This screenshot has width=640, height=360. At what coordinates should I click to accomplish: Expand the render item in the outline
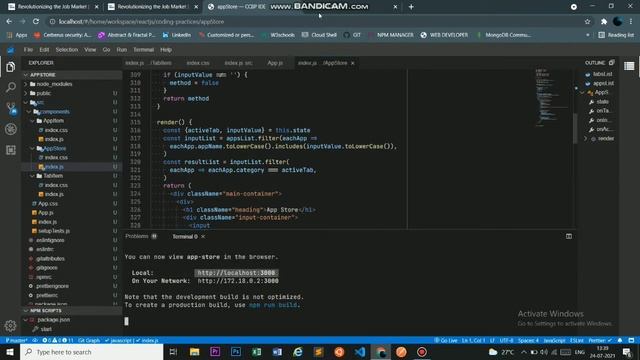pos(586,138)
